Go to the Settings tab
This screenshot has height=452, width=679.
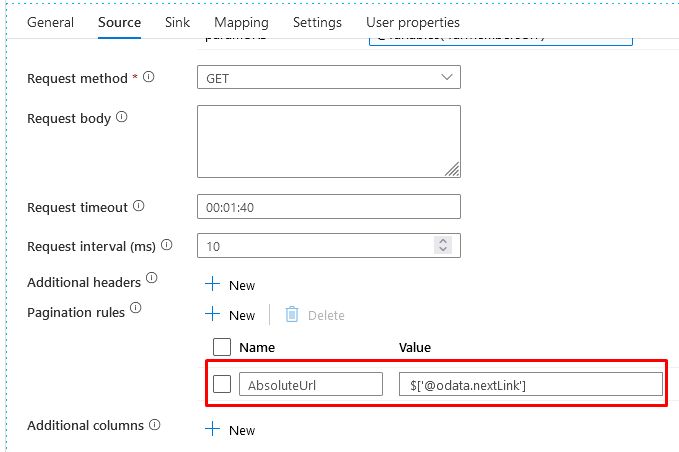coord(317,23)
